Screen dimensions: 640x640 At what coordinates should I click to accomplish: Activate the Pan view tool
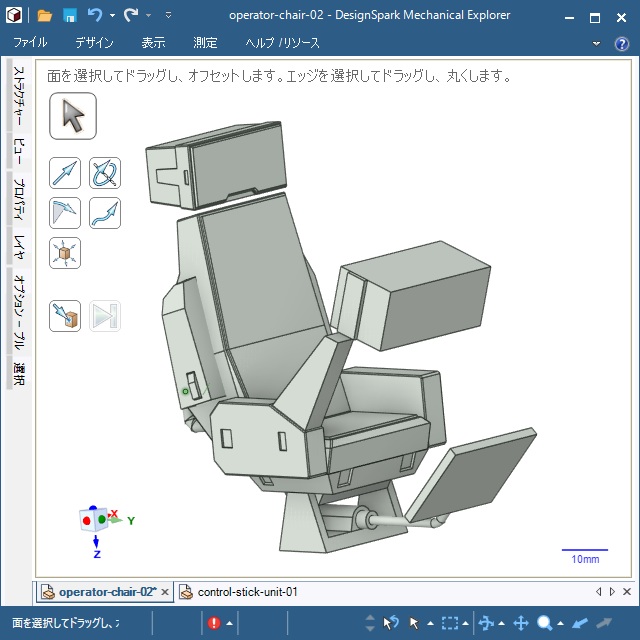(x=521, y=623)
